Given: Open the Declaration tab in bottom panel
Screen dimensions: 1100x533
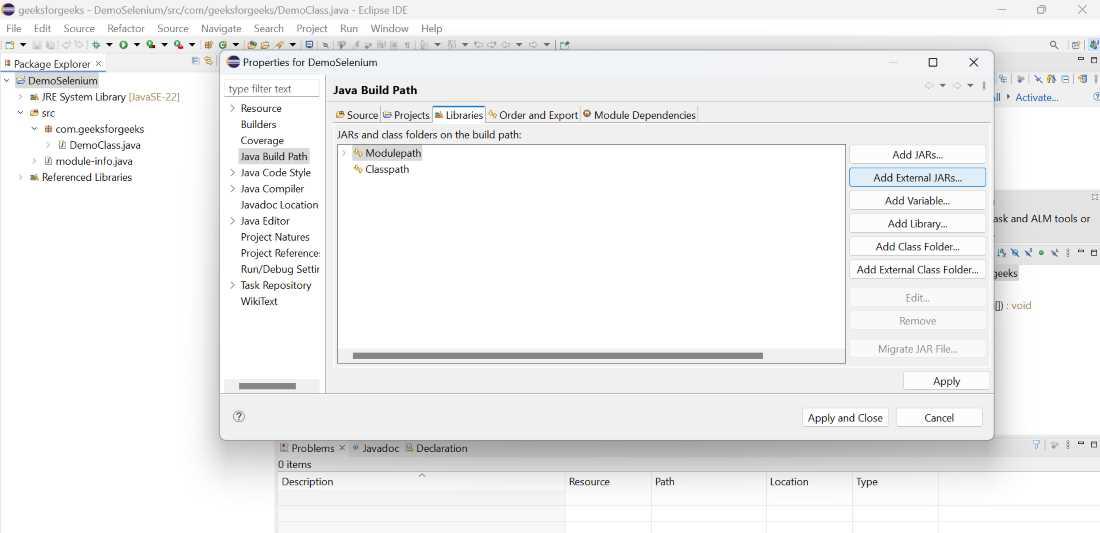Looking at the screenshot, I should pos(436,447).
